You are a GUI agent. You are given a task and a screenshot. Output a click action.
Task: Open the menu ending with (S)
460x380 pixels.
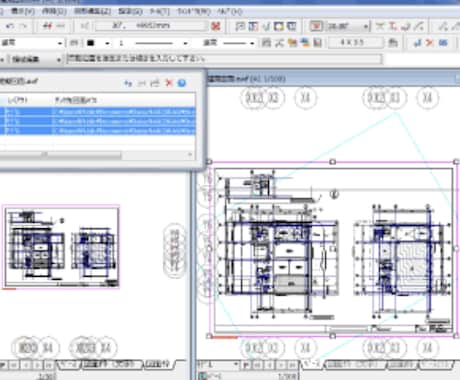[130, 11]
